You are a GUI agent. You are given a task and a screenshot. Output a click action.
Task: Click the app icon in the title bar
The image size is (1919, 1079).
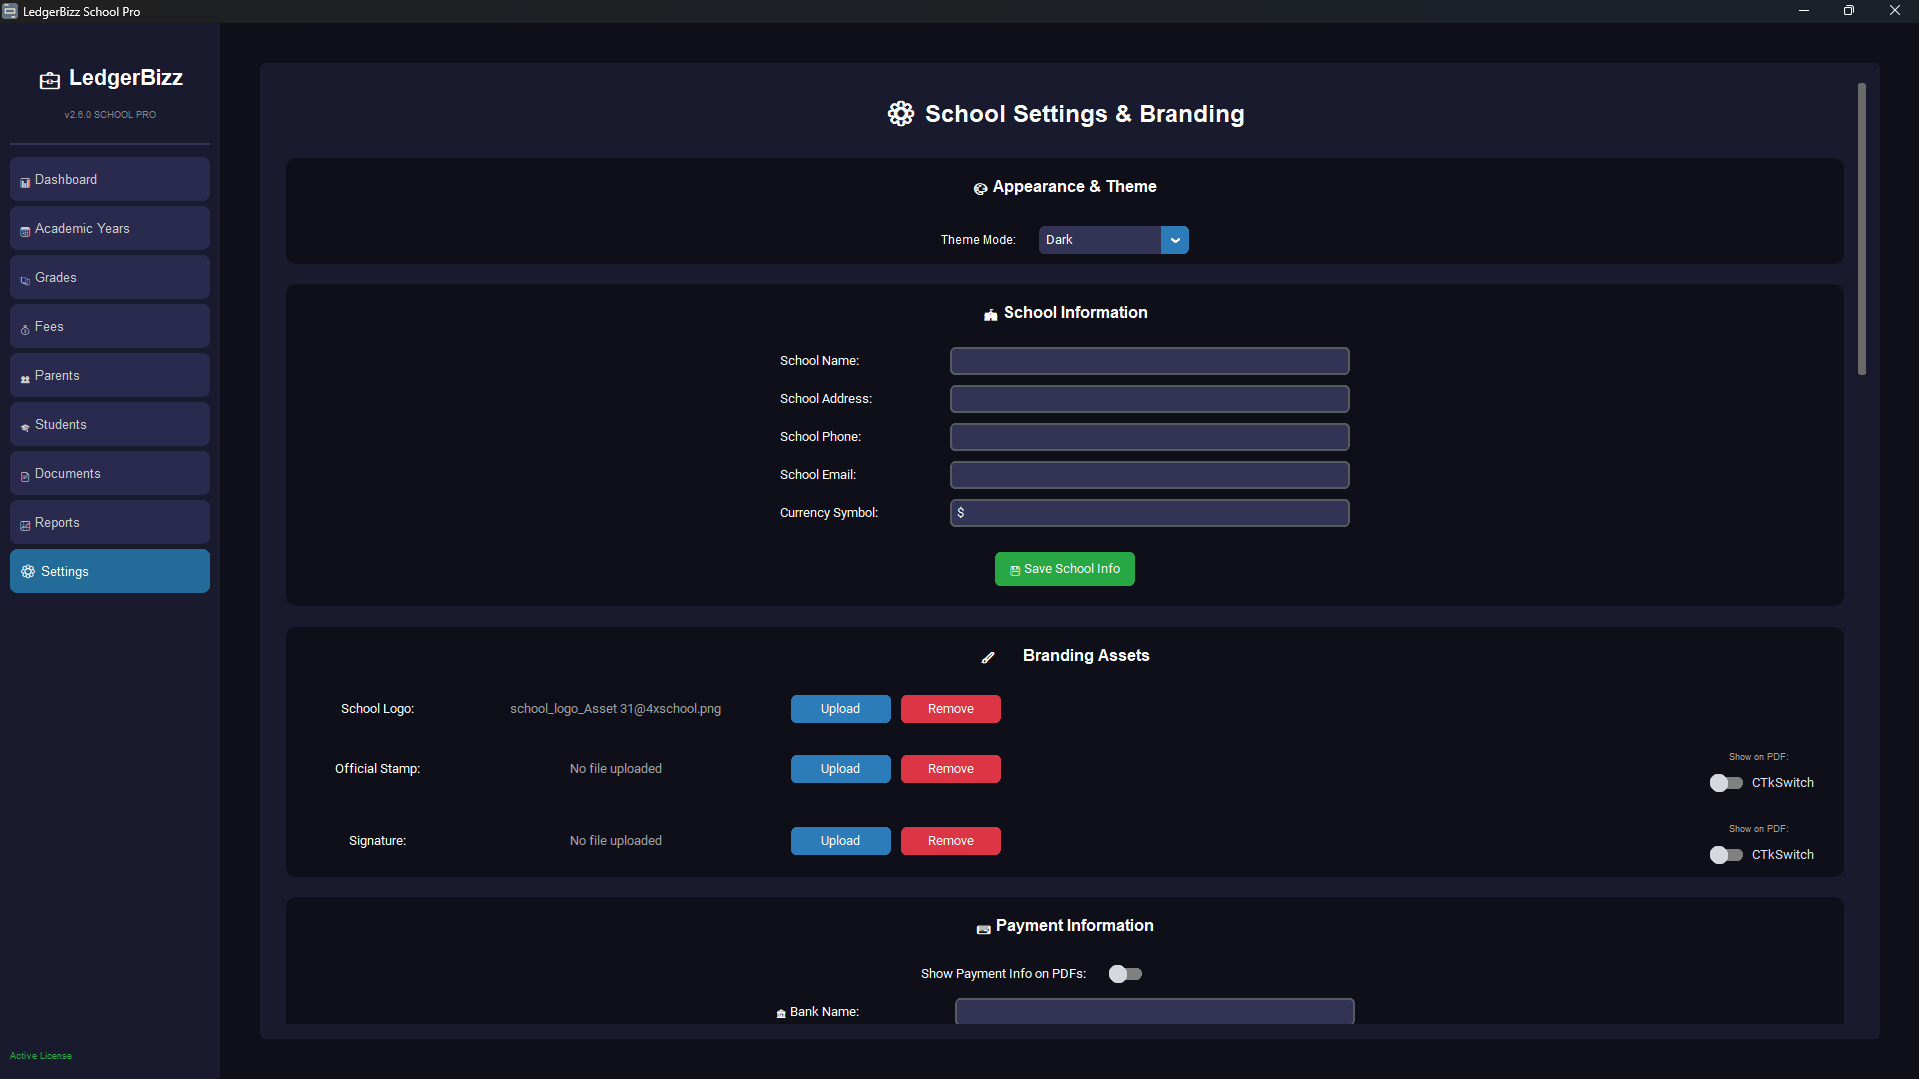pos(10,11)
